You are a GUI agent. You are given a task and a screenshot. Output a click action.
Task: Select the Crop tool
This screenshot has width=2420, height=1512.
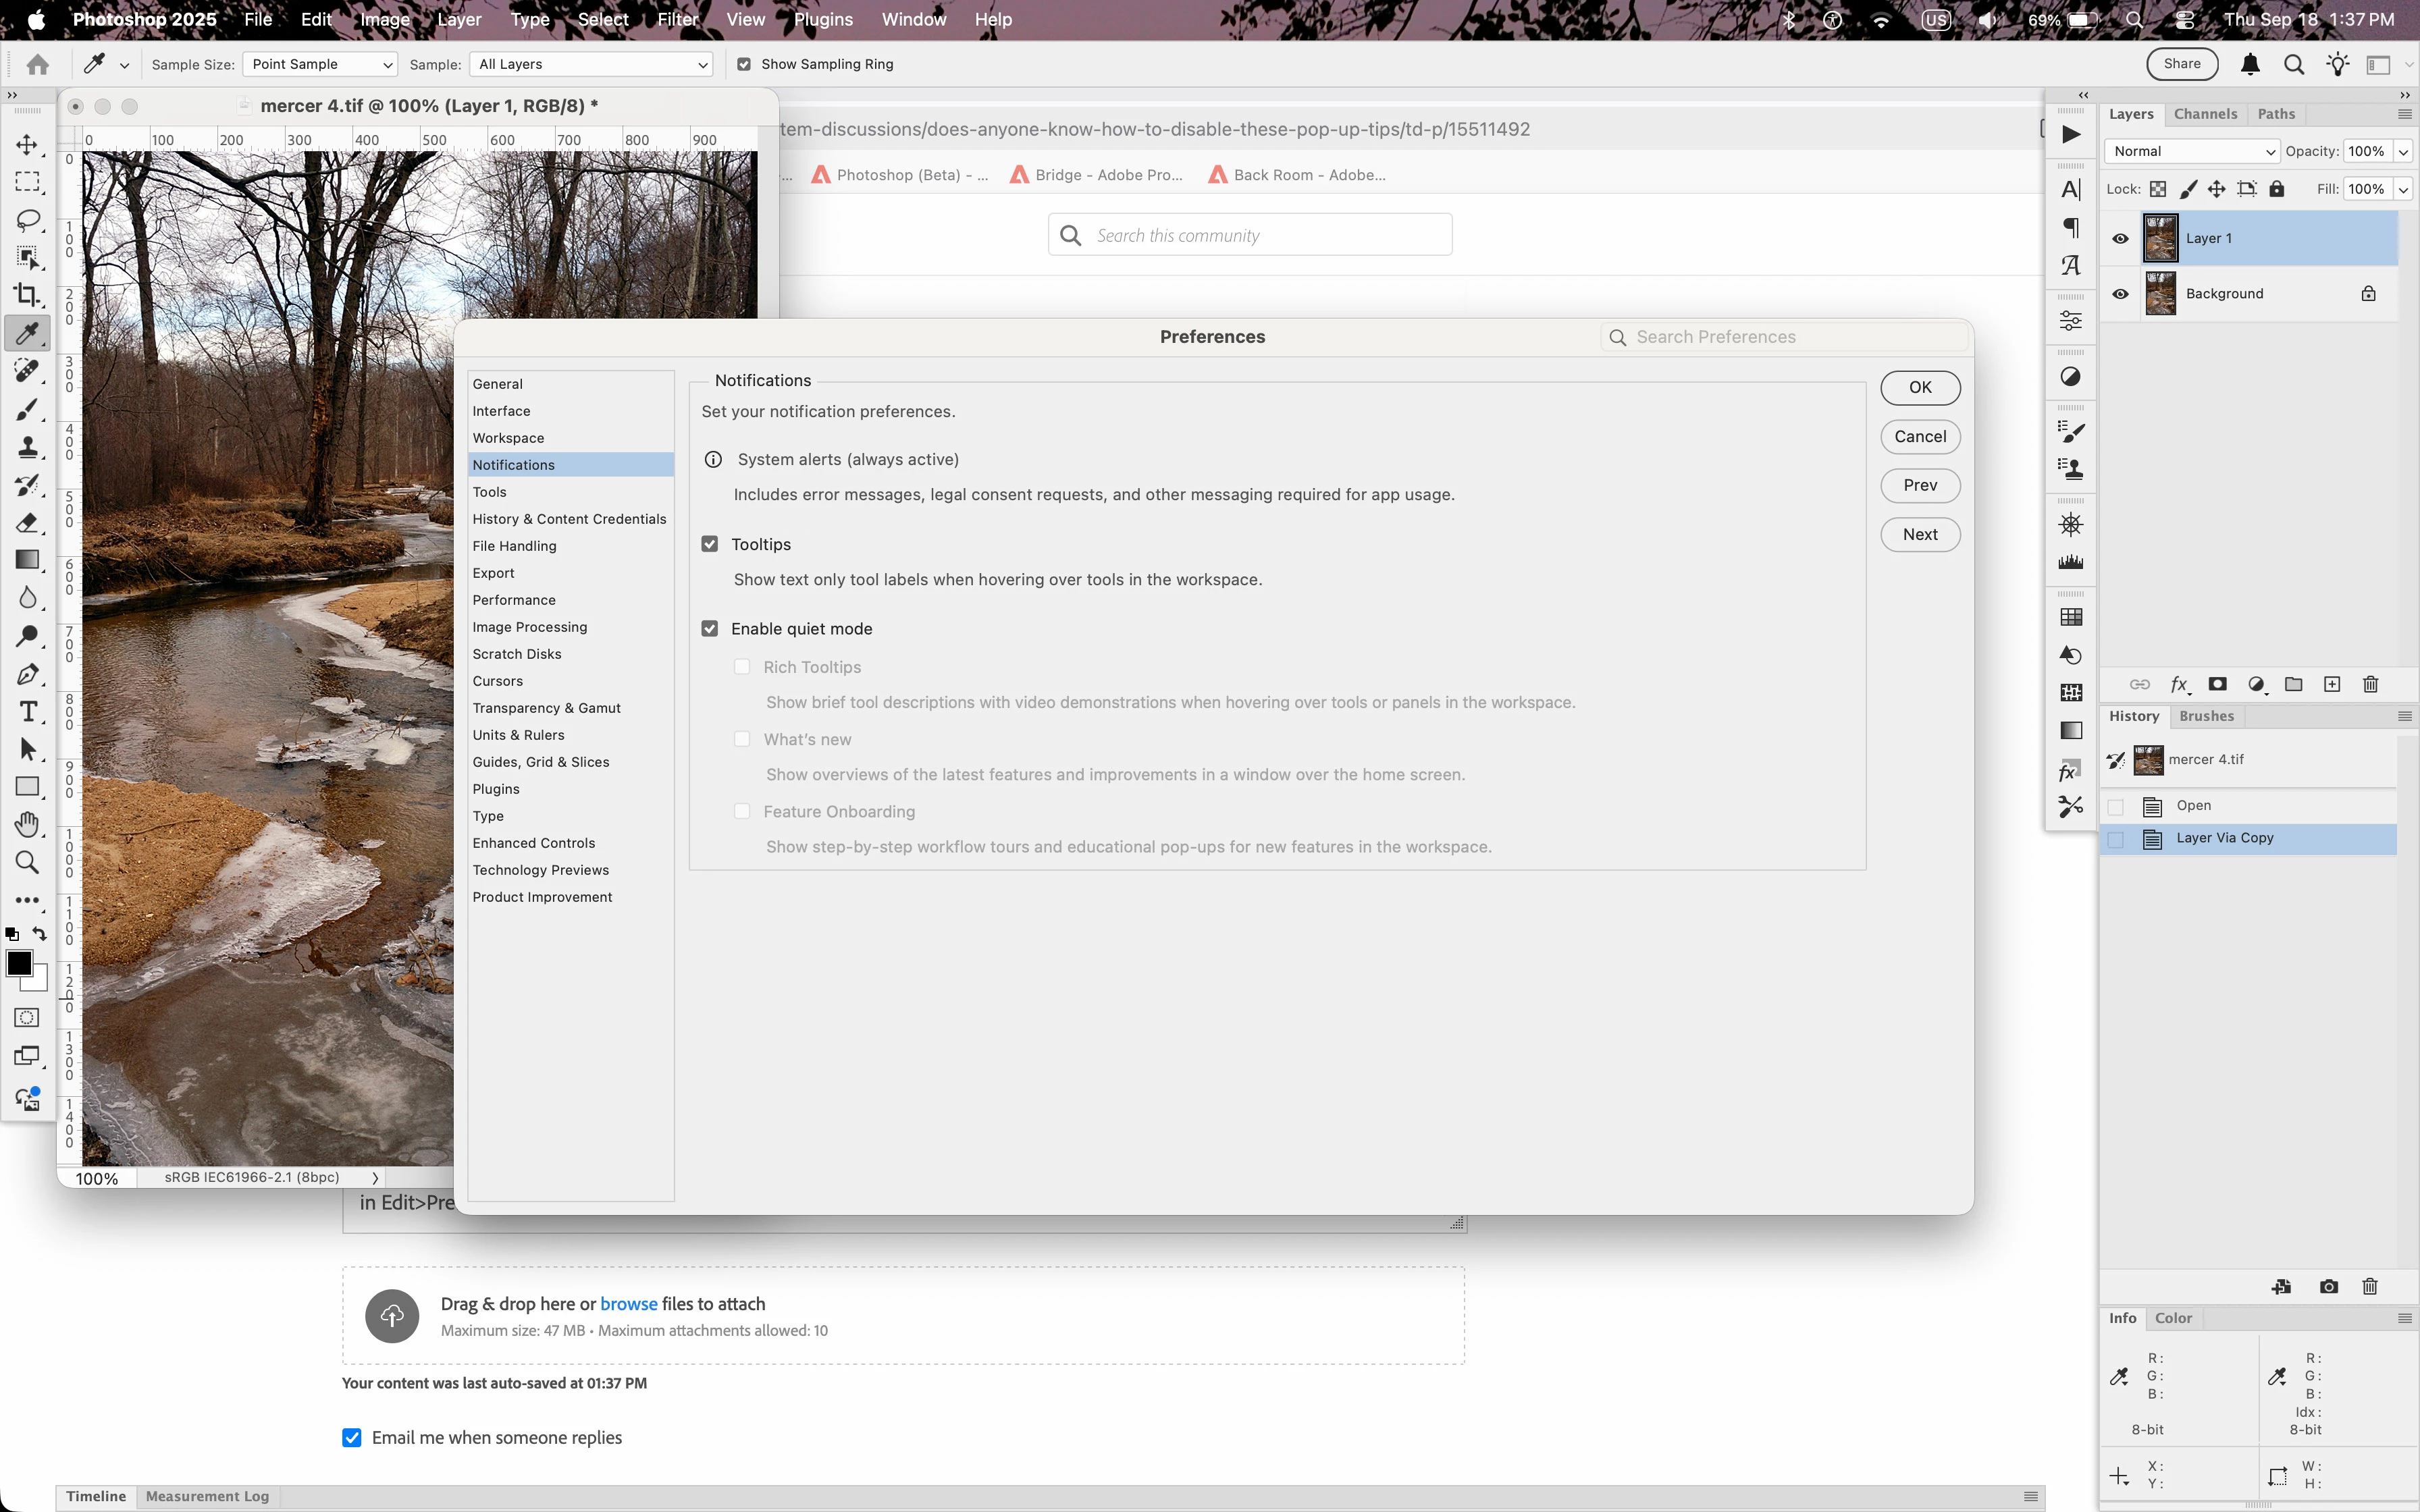(x=27, y=295)
